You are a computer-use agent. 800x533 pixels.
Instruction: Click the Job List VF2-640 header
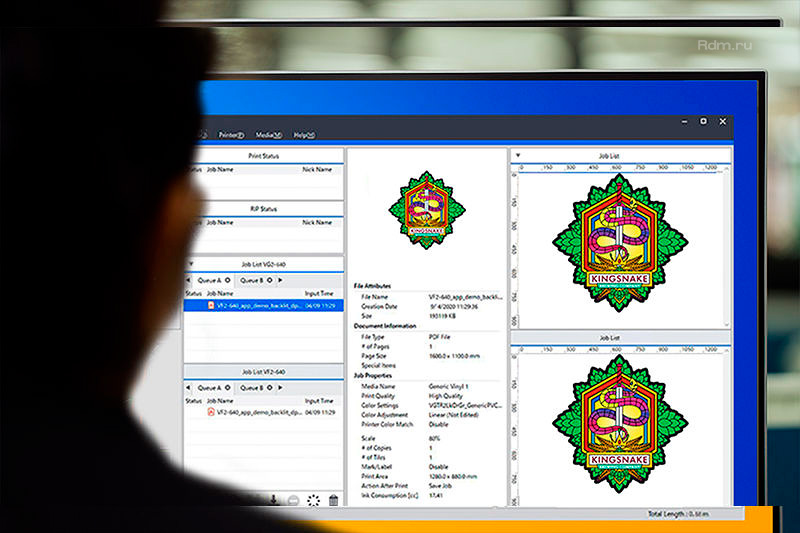264,372
